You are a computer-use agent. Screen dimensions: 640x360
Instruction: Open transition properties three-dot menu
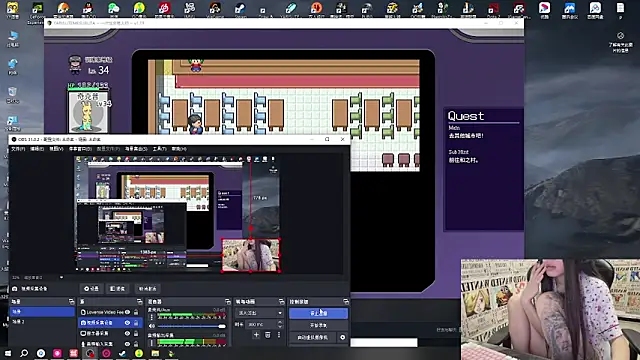click(x=279, y=335)
